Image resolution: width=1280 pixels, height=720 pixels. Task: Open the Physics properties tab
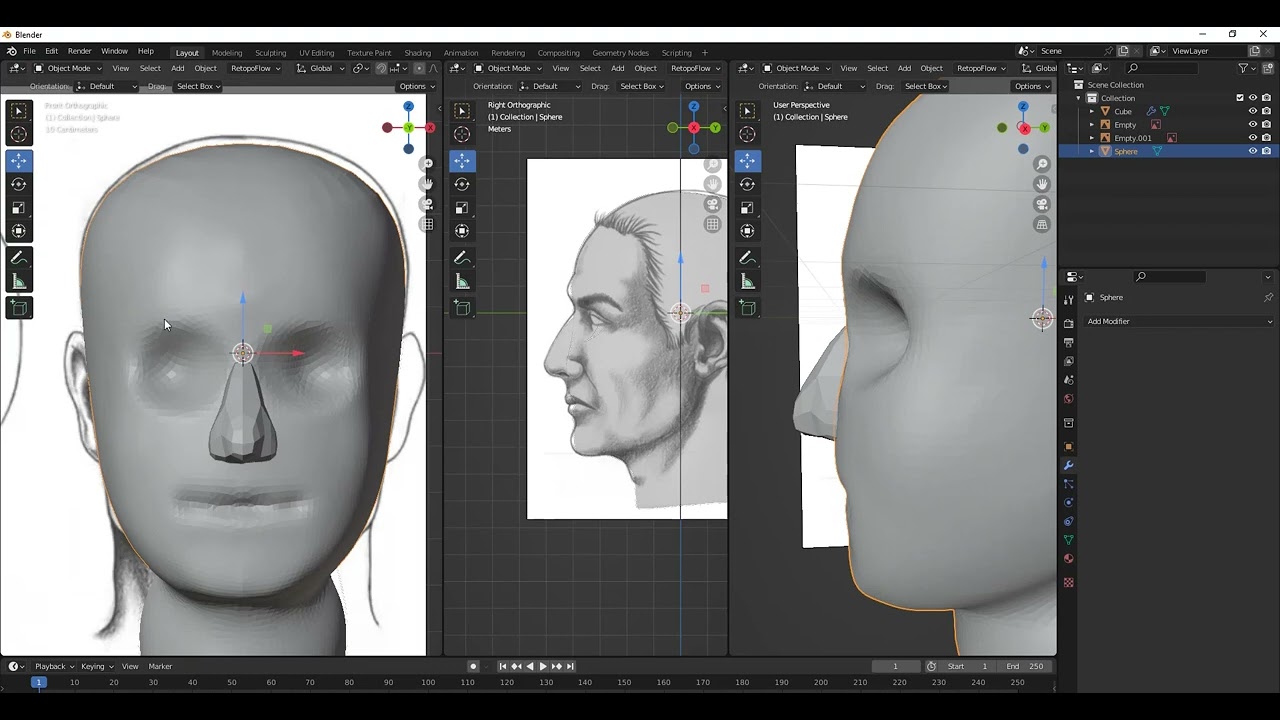tap(1068, 502)
